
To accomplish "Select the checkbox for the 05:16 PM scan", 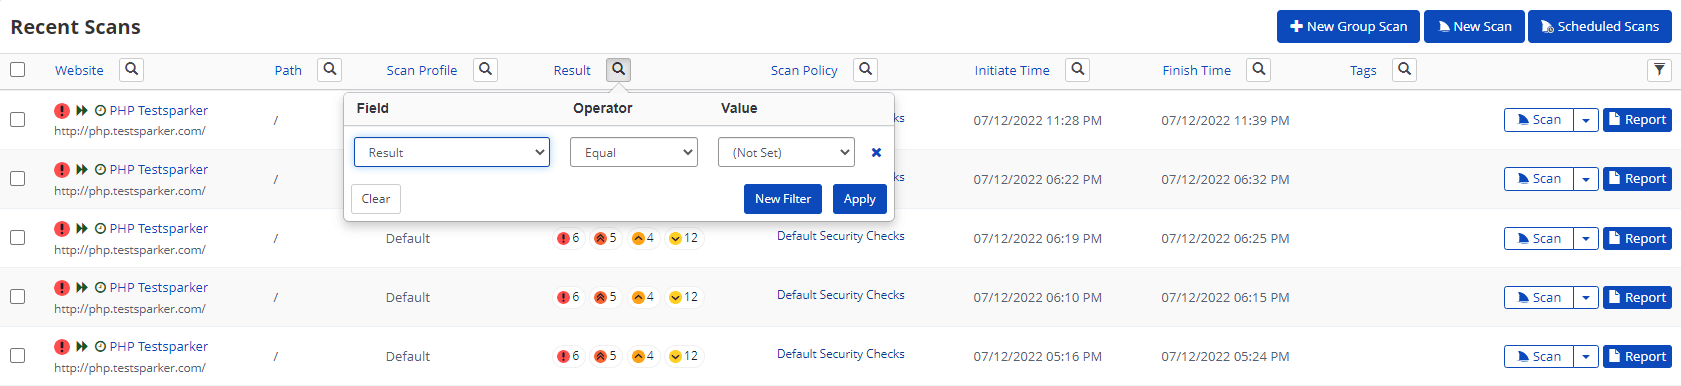I will pos(18,356).
